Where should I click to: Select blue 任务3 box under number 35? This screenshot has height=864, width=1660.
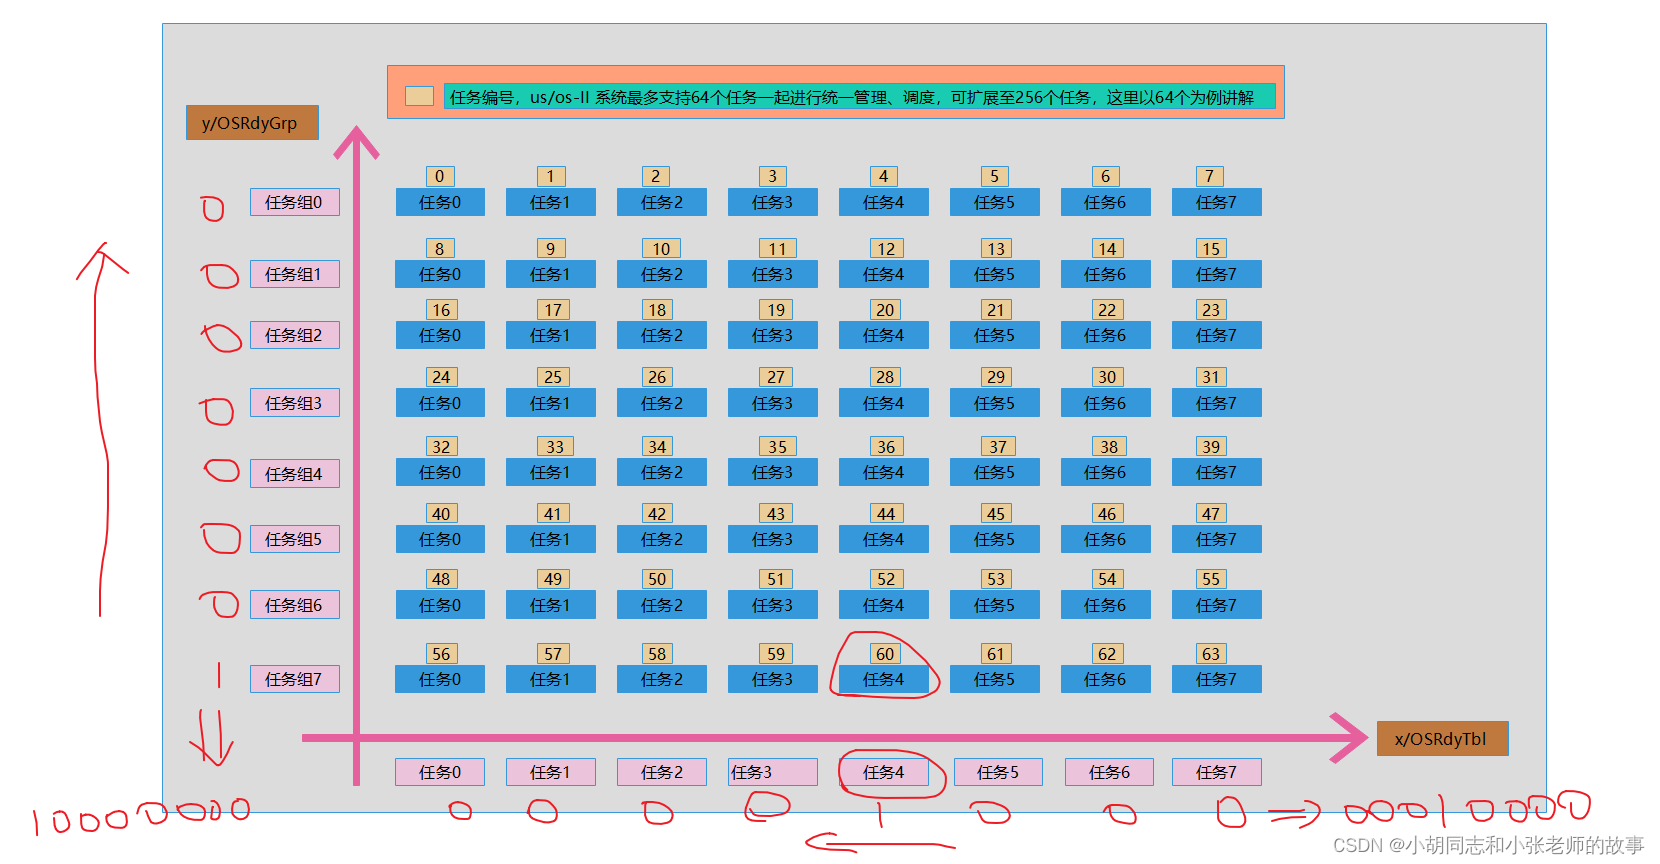point(773,472)
